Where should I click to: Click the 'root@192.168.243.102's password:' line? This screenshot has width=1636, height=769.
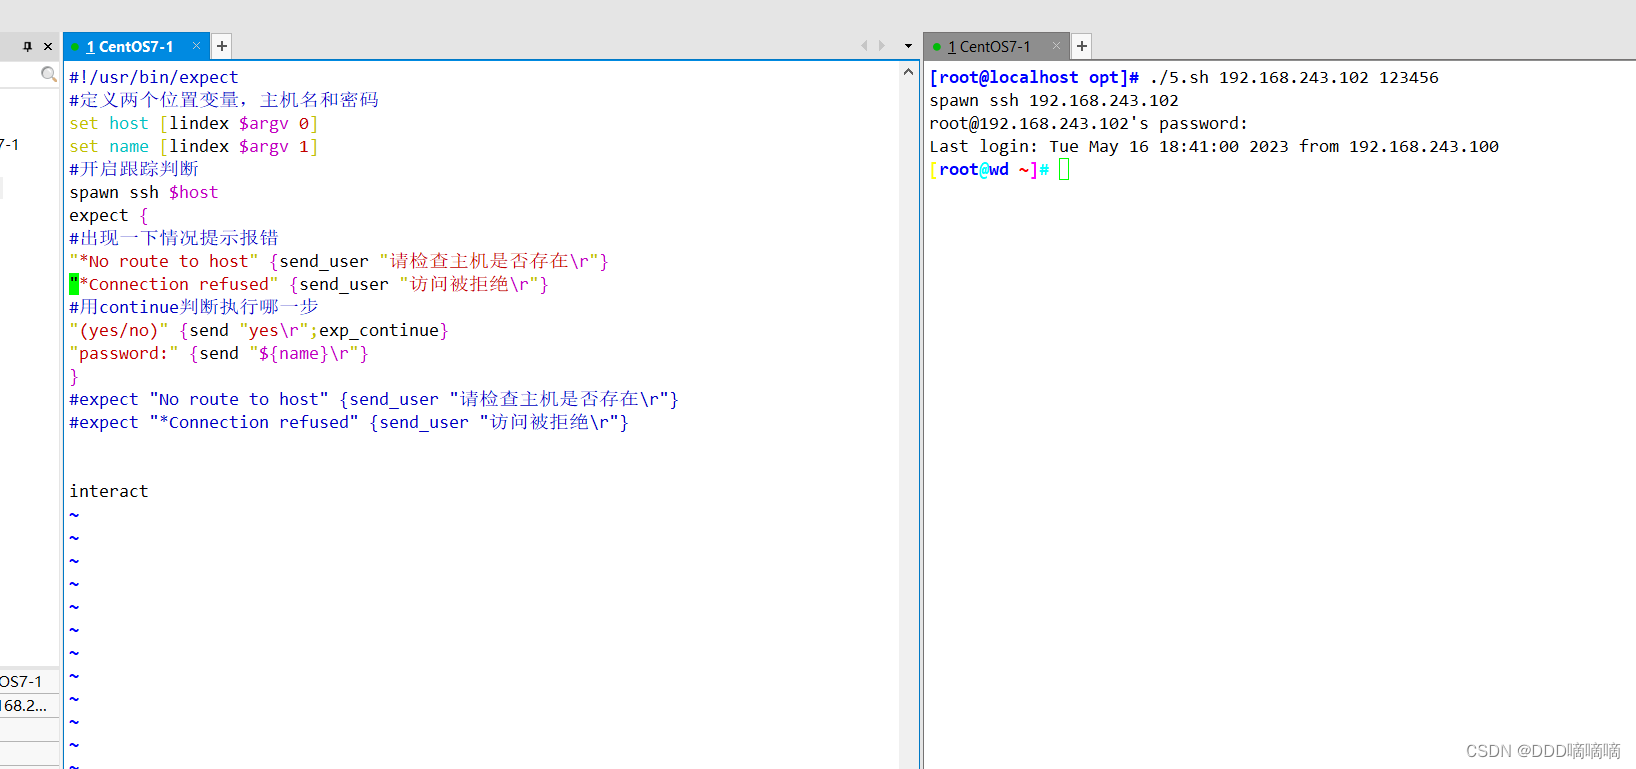coord(1089,123)
